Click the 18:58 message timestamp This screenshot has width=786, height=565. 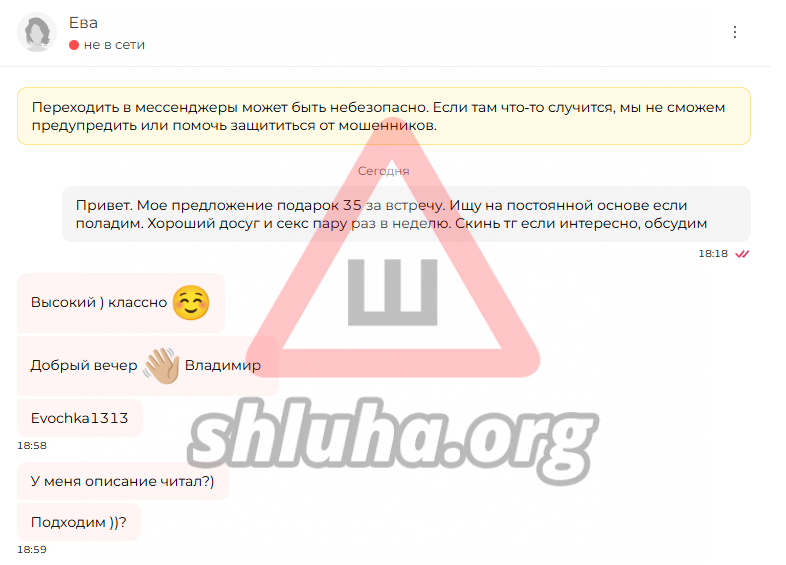coord(32,446)
